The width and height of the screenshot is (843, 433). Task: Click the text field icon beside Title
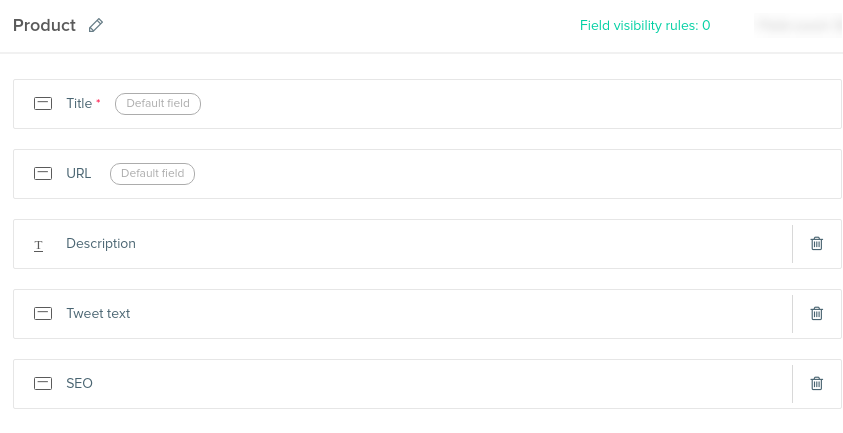click(43, 103)
